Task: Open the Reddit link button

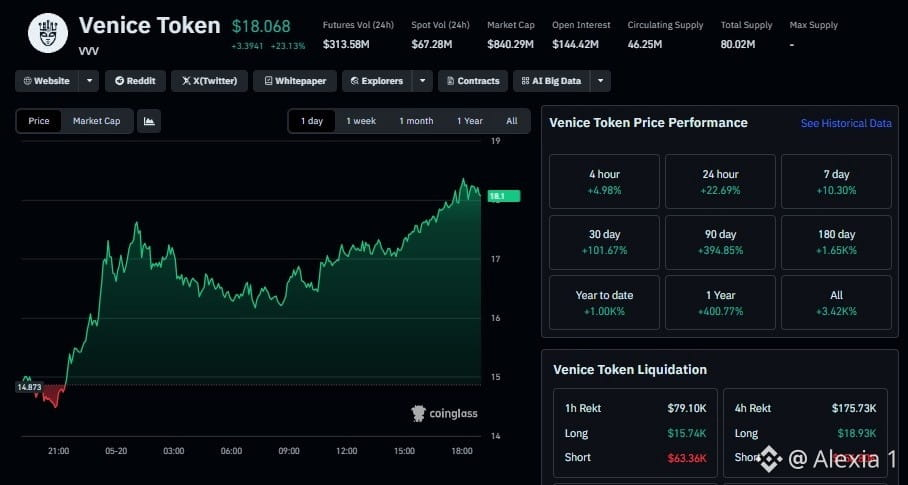Action: click(x=136, y=81)
